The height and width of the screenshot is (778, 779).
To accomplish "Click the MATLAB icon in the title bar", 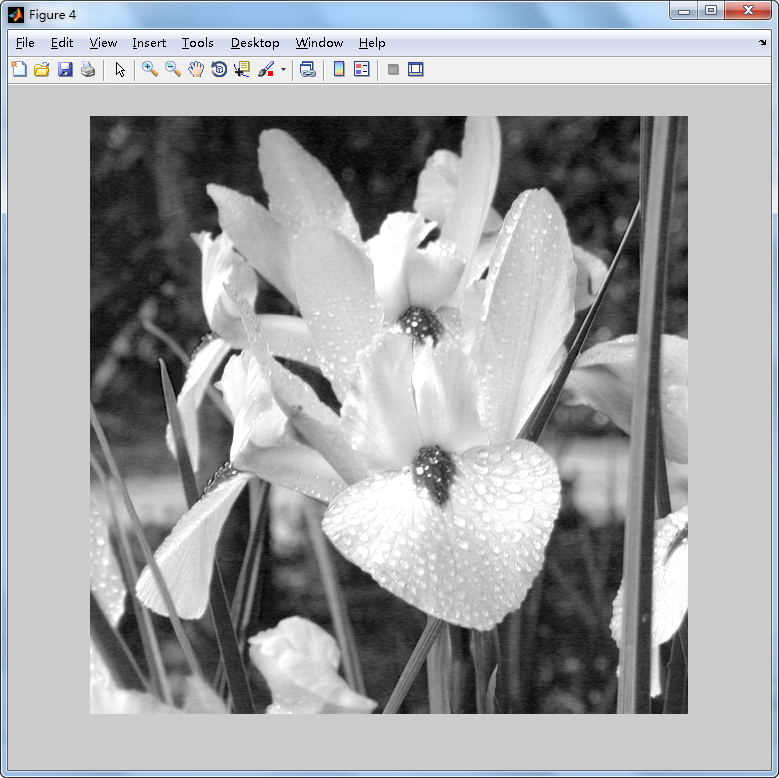I will point(16,15).
